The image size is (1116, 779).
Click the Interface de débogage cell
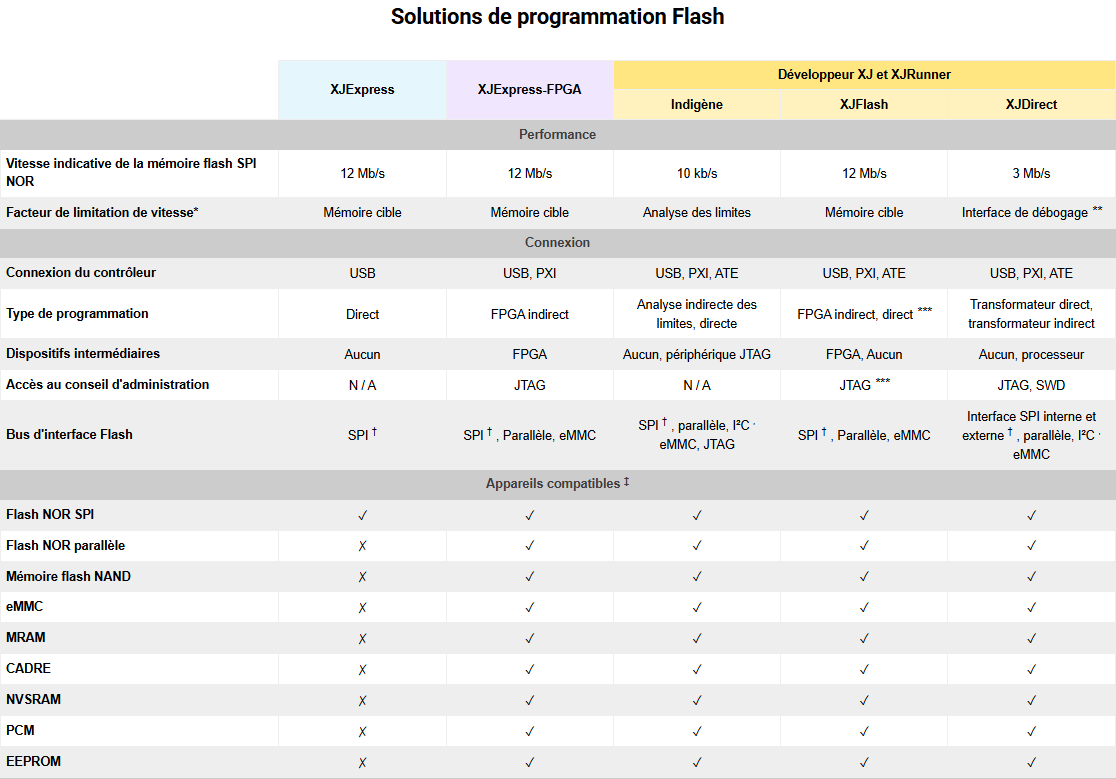coord(1031,213)
